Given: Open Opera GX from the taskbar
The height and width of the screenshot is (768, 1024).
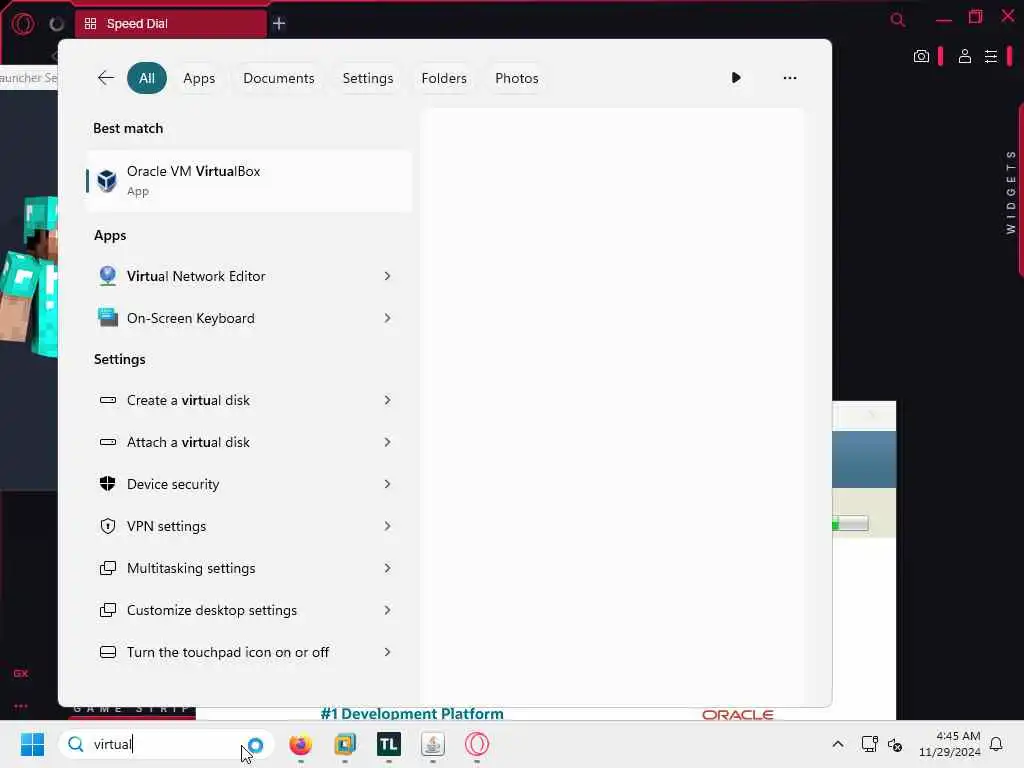Looking at the screenshot, I should click(477, 744).
